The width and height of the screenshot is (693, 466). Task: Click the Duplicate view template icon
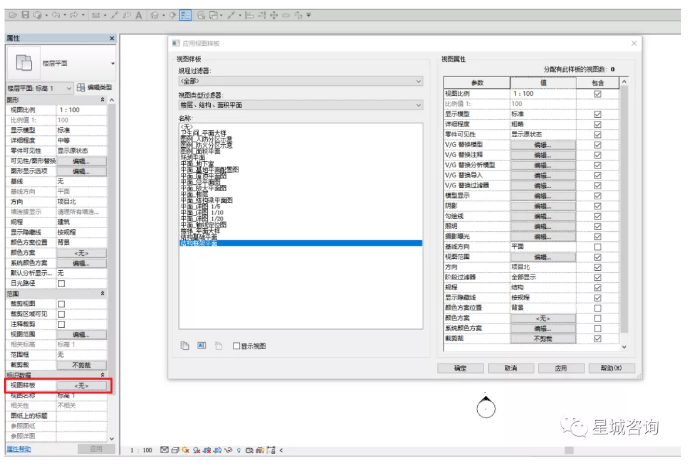tap(184, 345)
